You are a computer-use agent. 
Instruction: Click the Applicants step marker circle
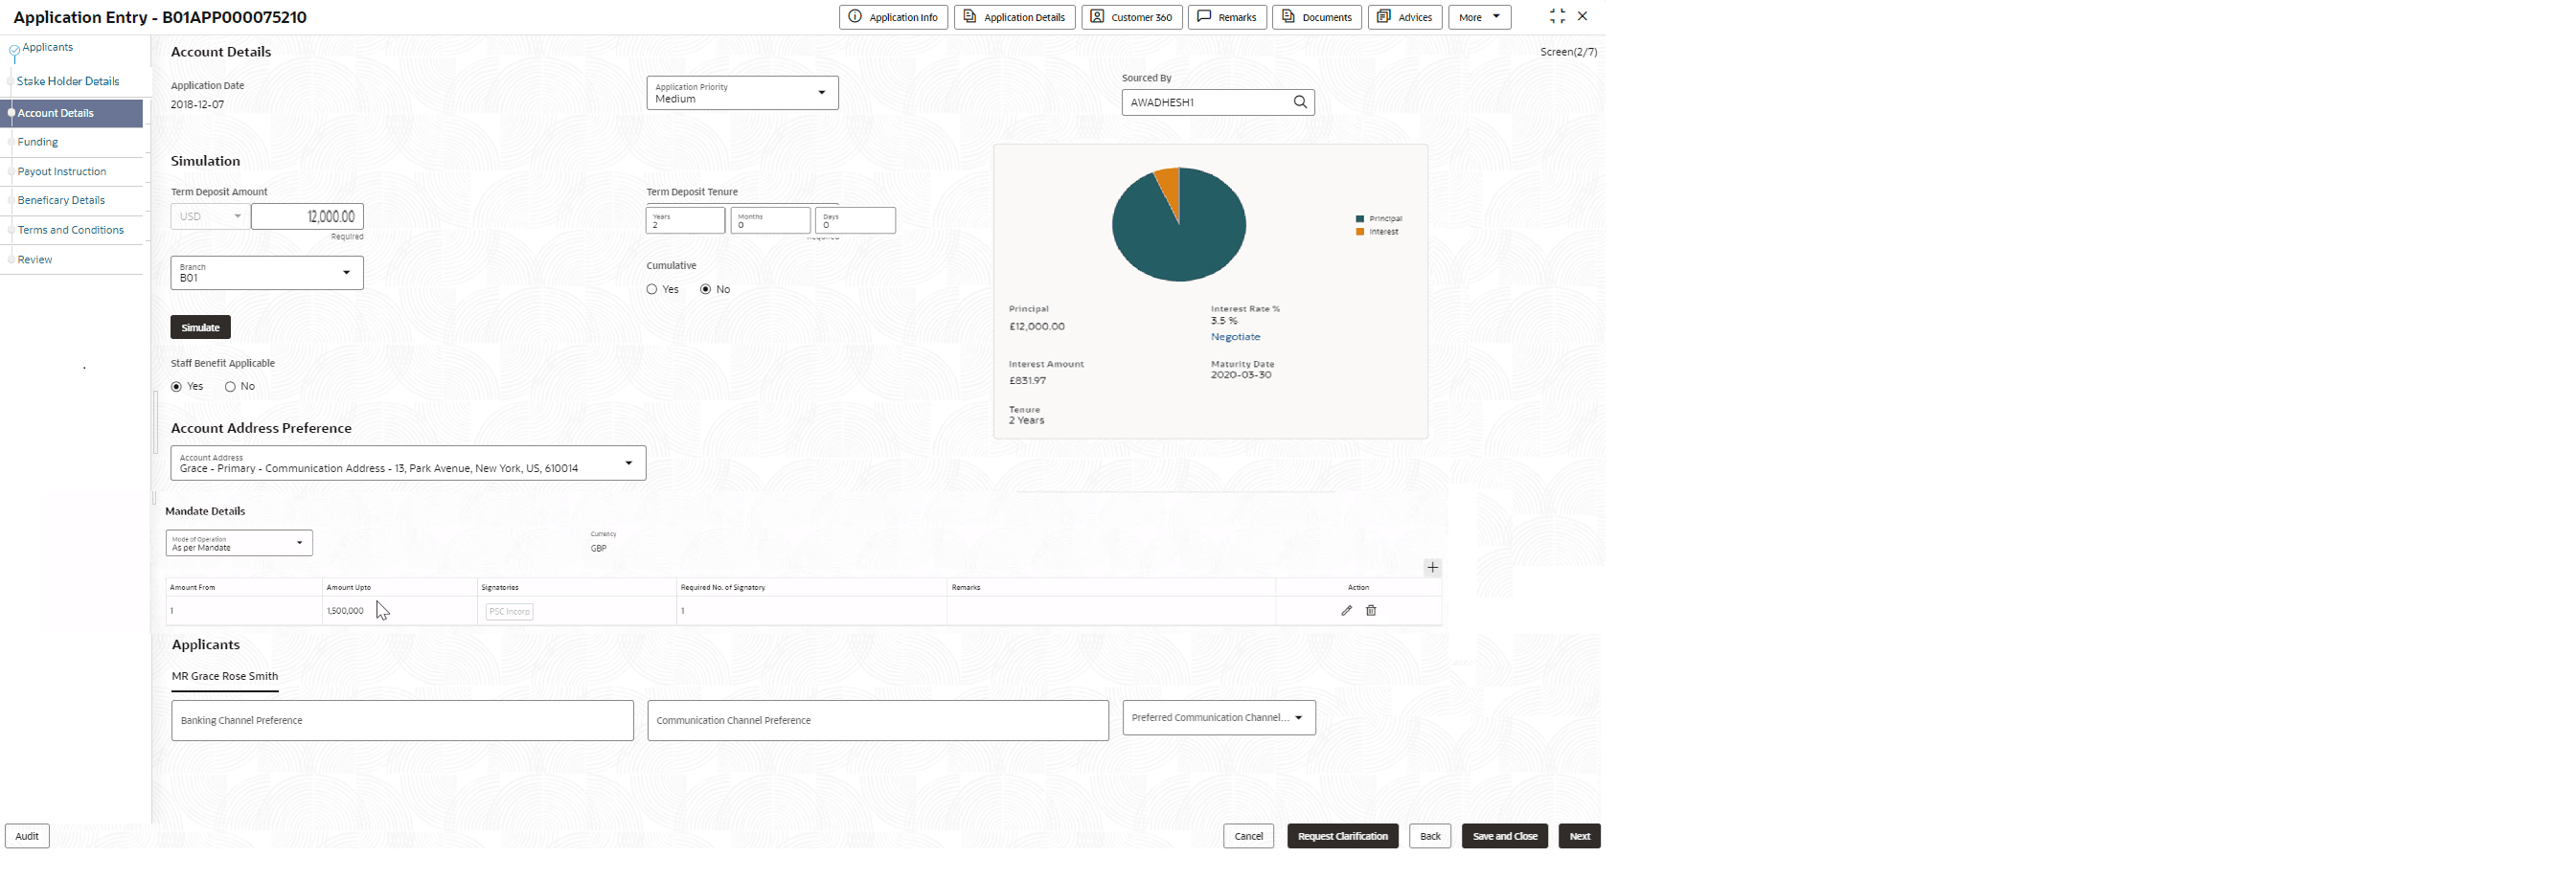pyautogui.click(x=14, y=50)
